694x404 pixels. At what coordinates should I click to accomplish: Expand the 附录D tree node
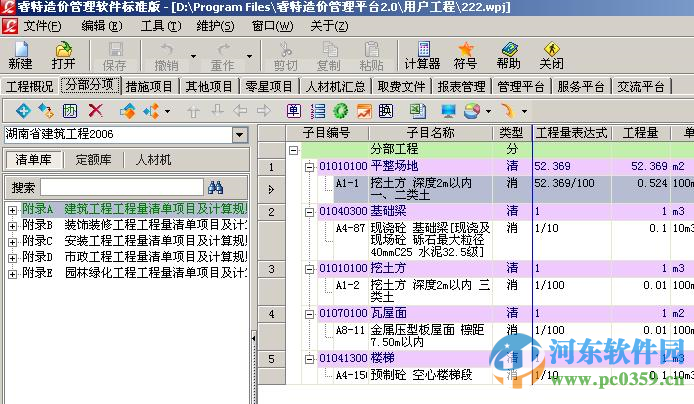click(x=12, y=258)
